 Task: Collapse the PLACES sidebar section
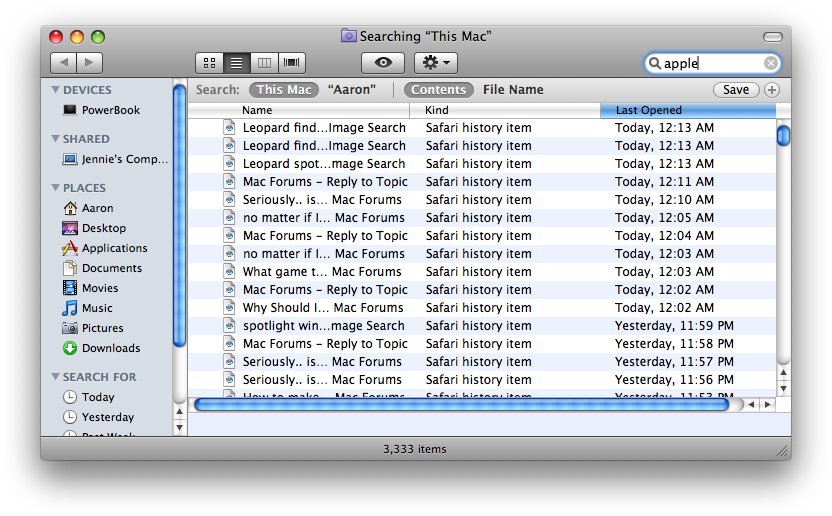[x=55, y=187]
